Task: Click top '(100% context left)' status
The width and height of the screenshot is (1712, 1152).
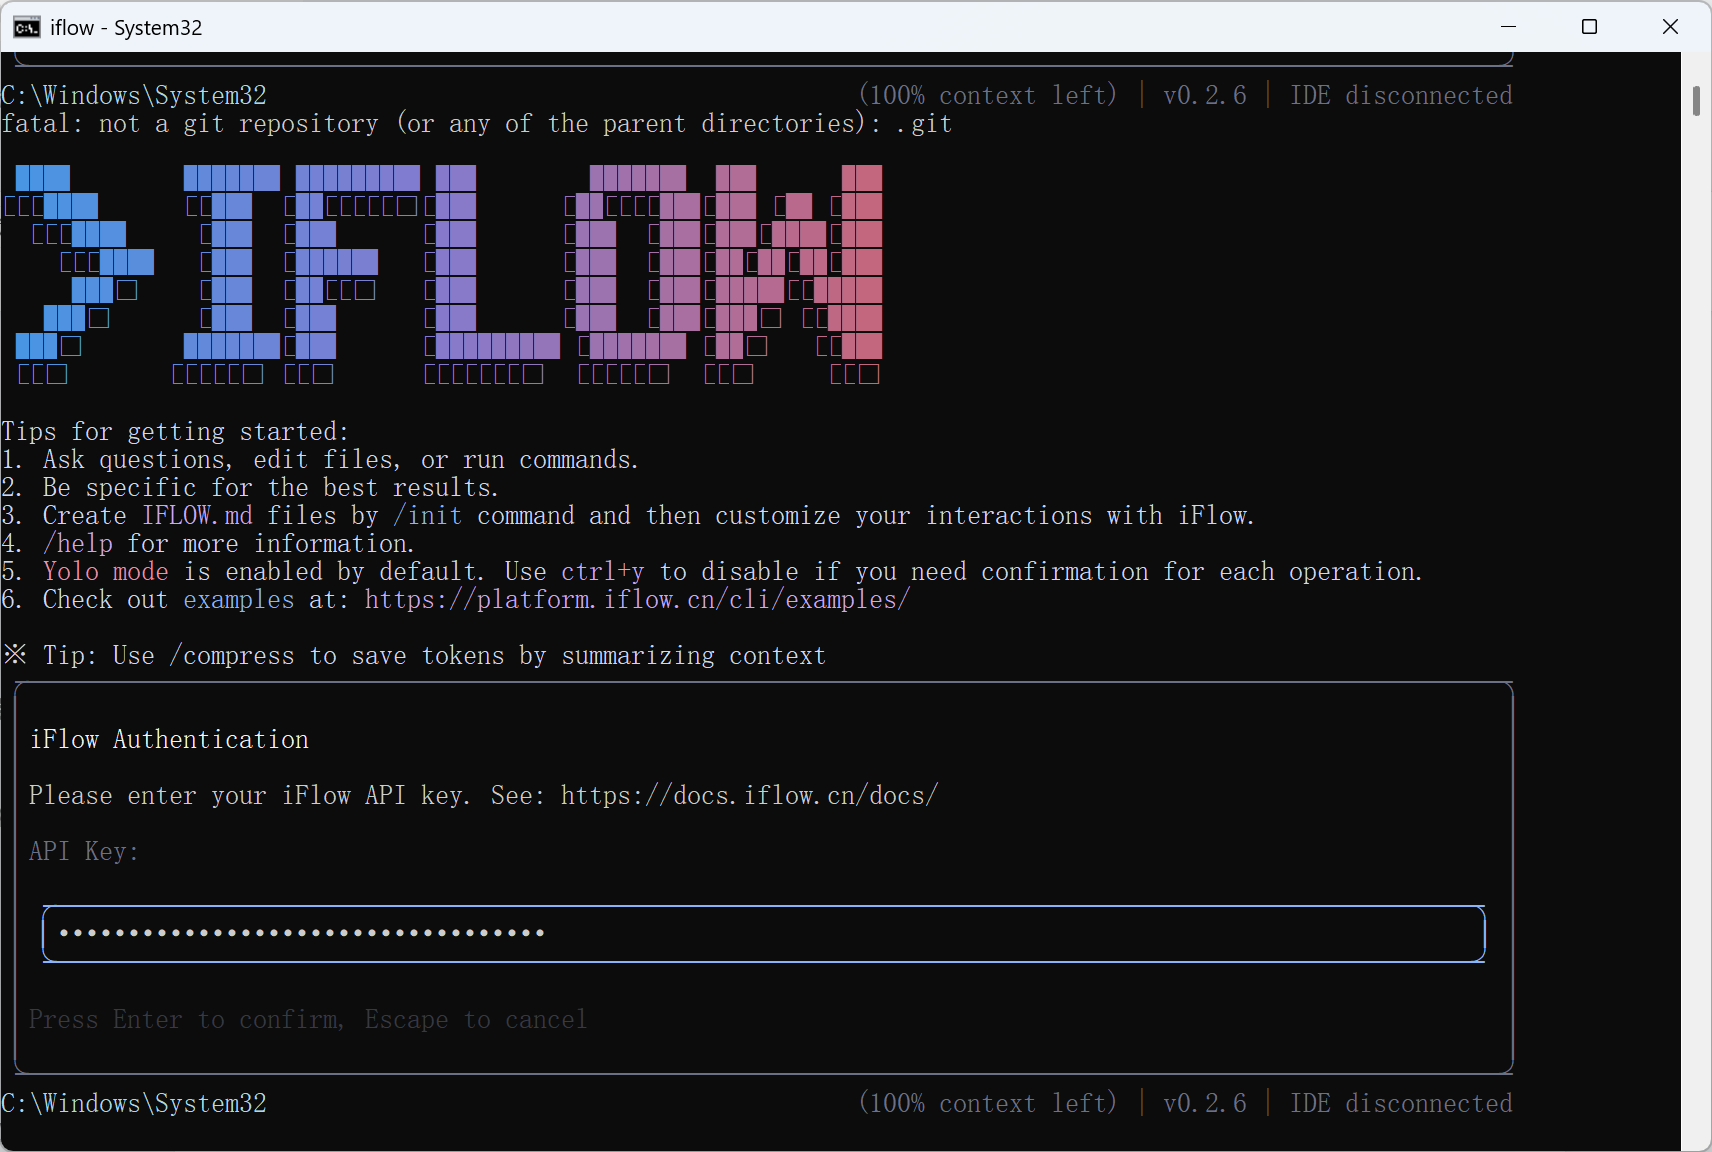Action: click(x=988, y=96)
